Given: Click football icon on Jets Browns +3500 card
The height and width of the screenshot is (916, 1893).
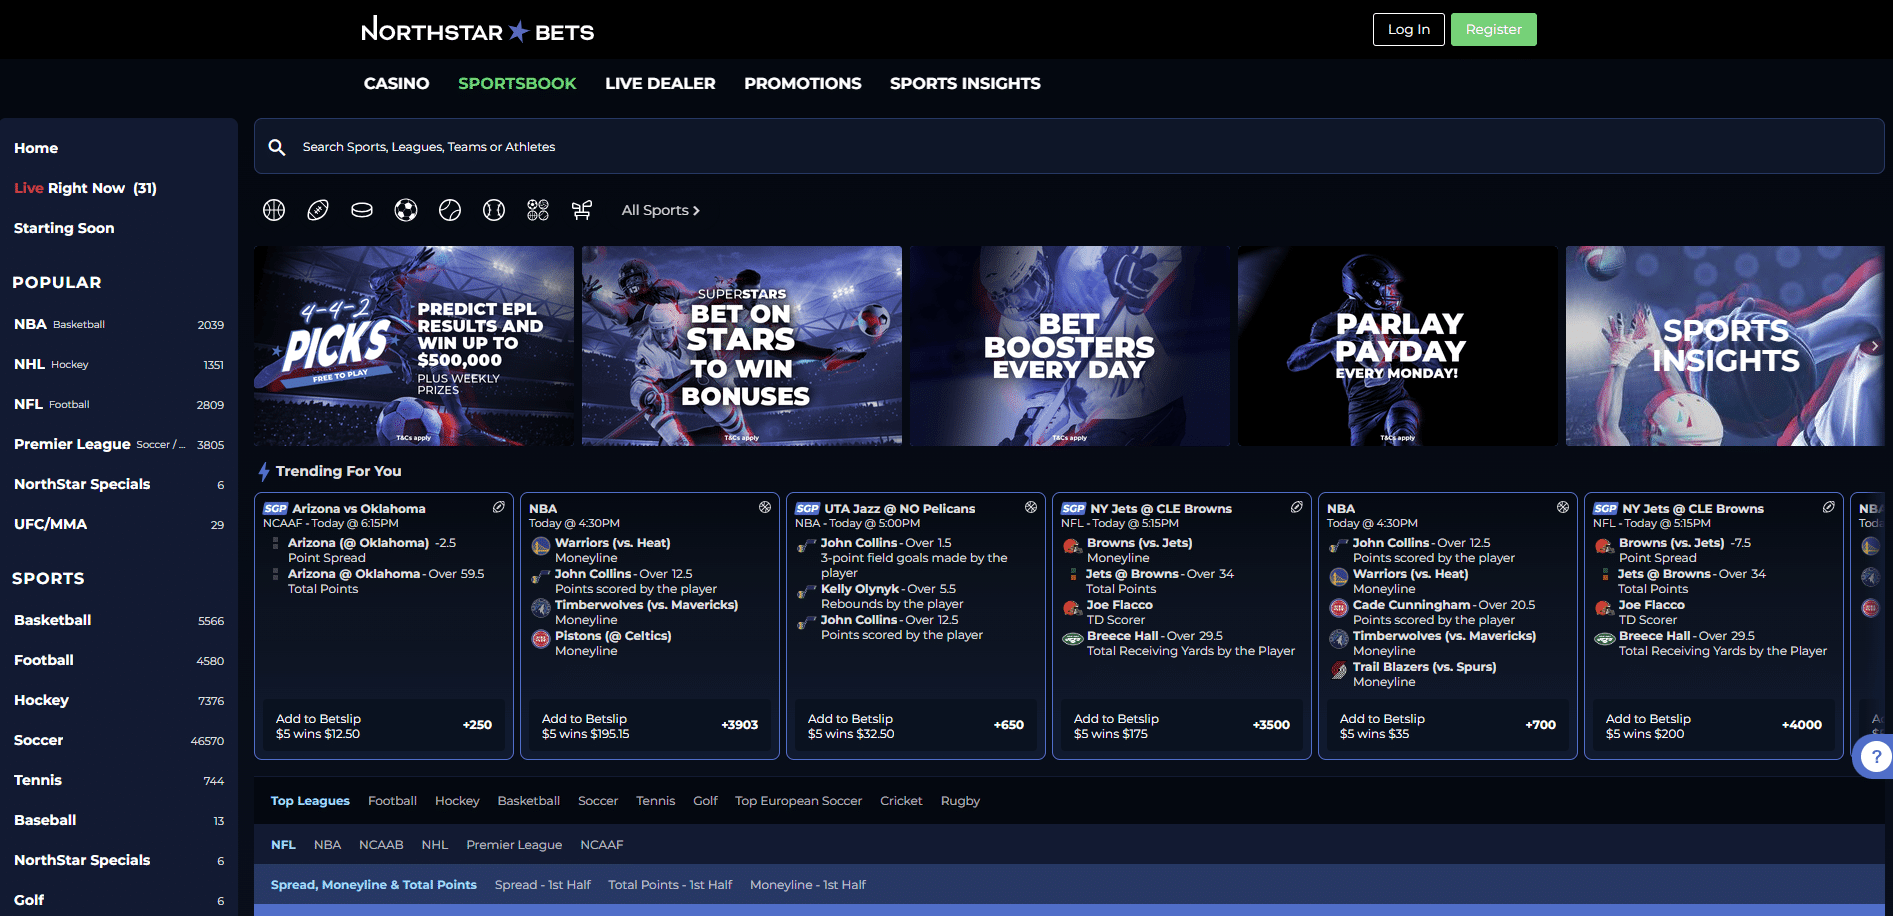Looking at the screenshot, I should coord(1297,507).
